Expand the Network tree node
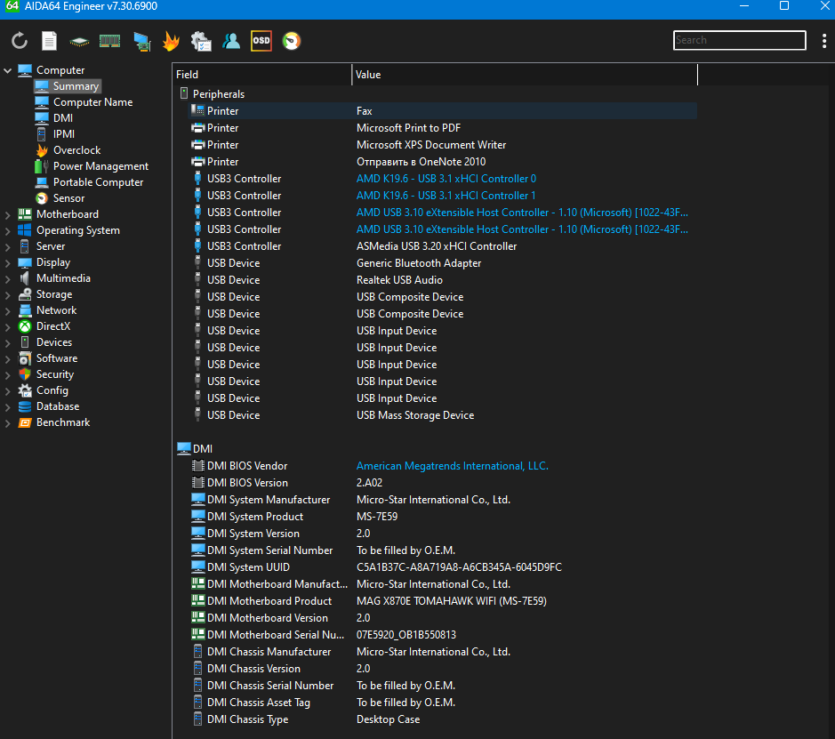This screenshot has height=739, width=835. (7, 310)
